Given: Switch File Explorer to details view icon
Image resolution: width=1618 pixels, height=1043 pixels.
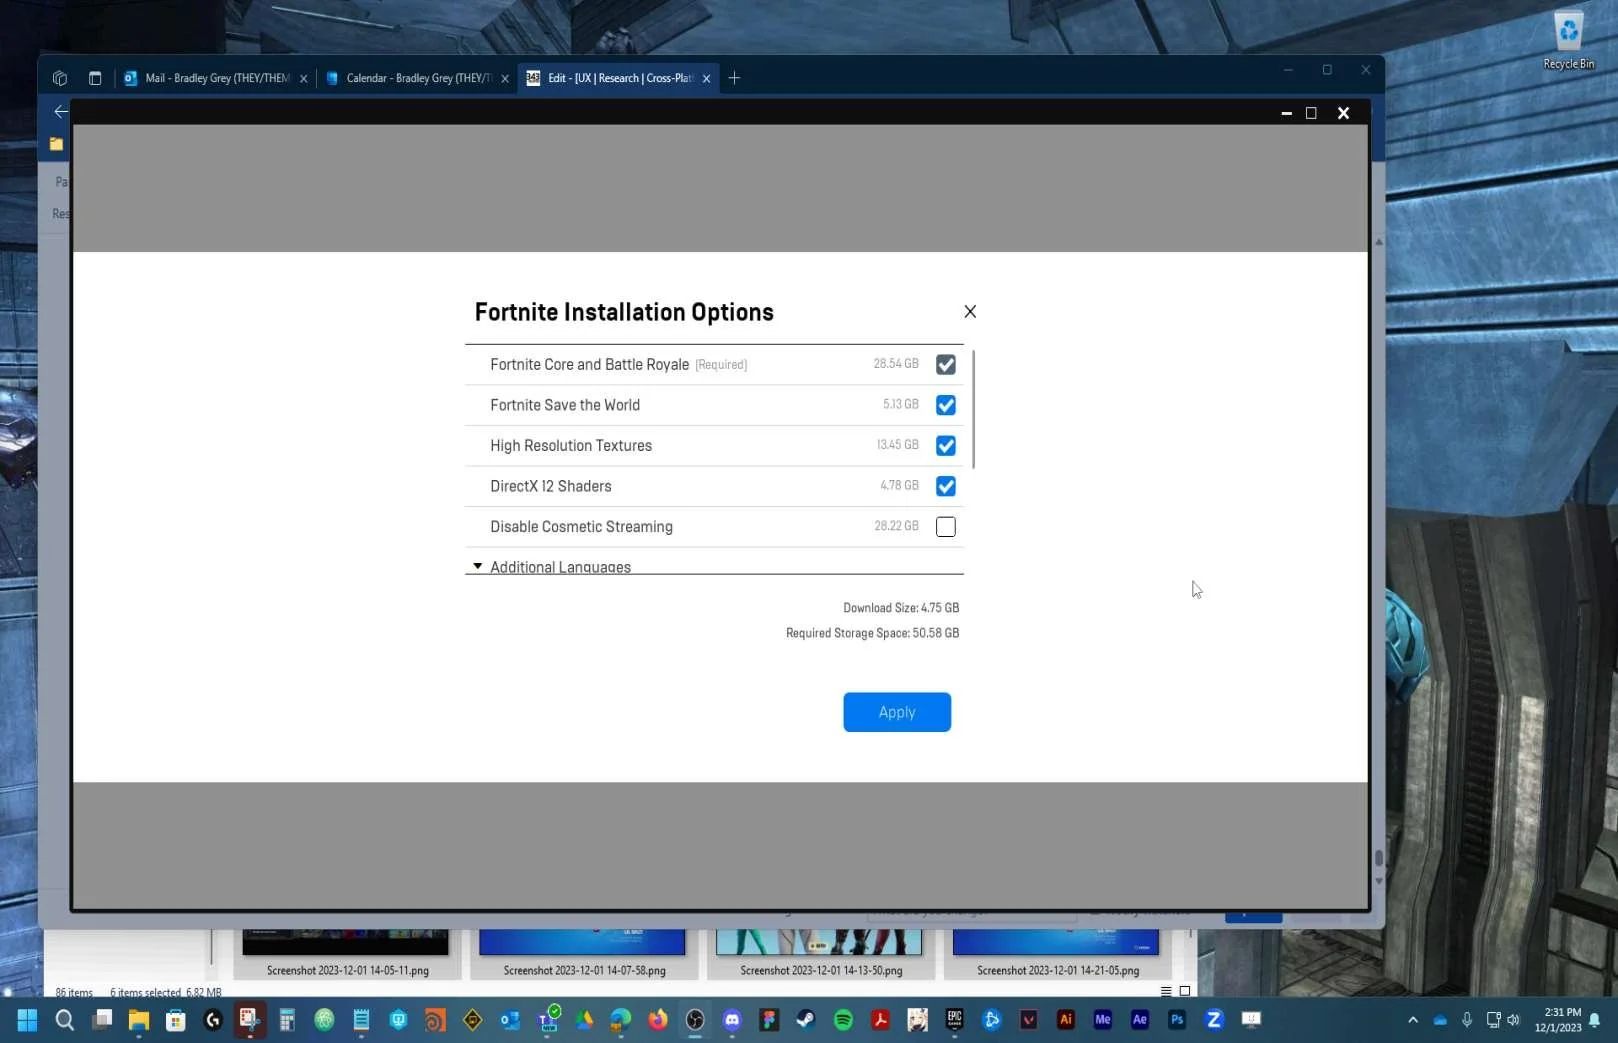Looking at the screenshot, I should pos(1166,991).
